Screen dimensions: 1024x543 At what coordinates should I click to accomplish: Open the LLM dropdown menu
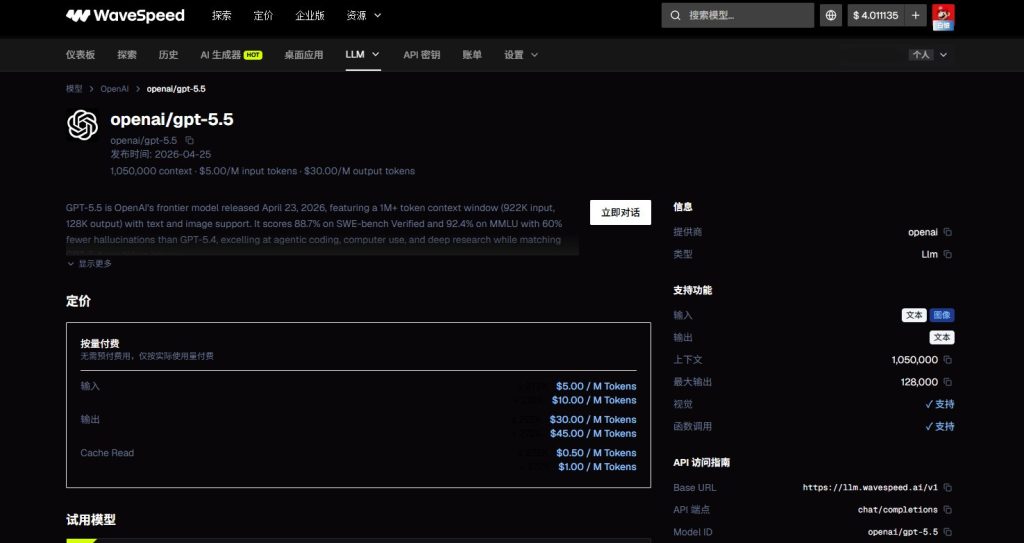362,54
